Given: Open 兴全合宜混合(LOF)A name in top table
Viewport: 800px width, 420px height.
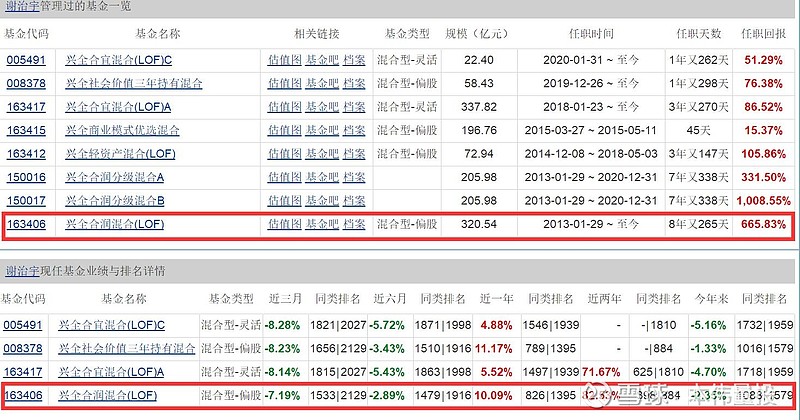Looking at the screenshot, I should 118,107.
